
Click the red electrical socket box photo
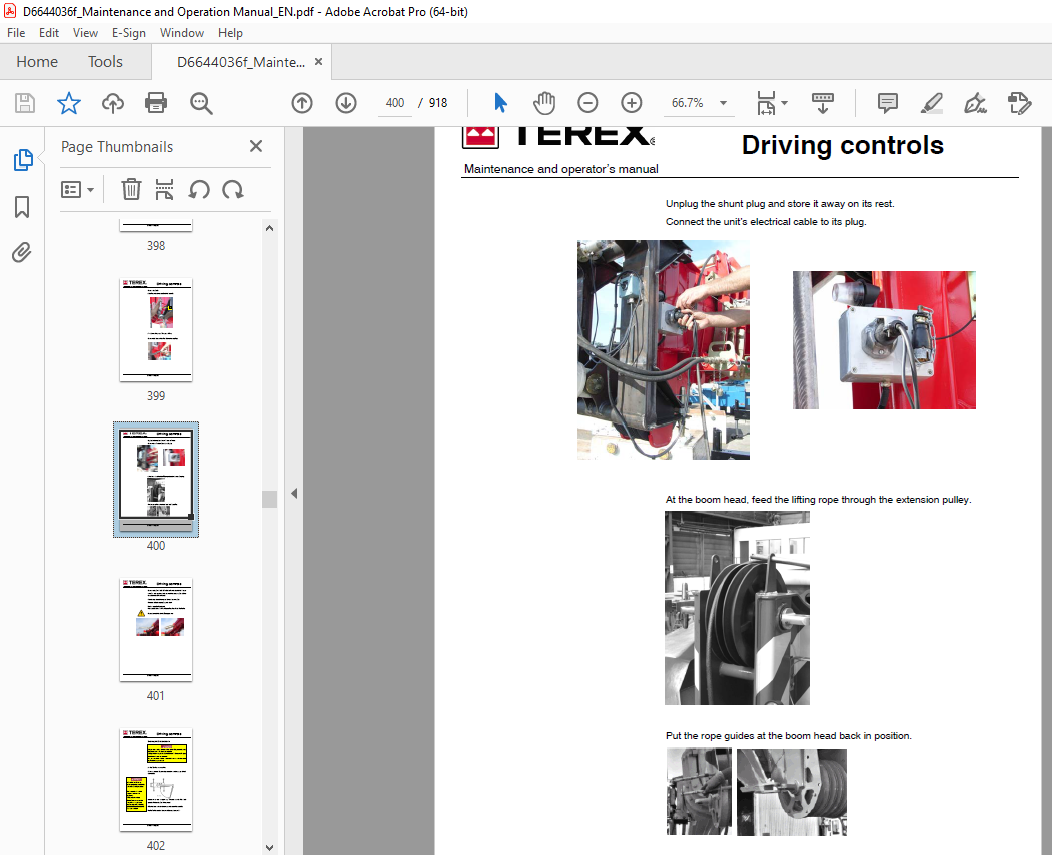coord(884,340)
